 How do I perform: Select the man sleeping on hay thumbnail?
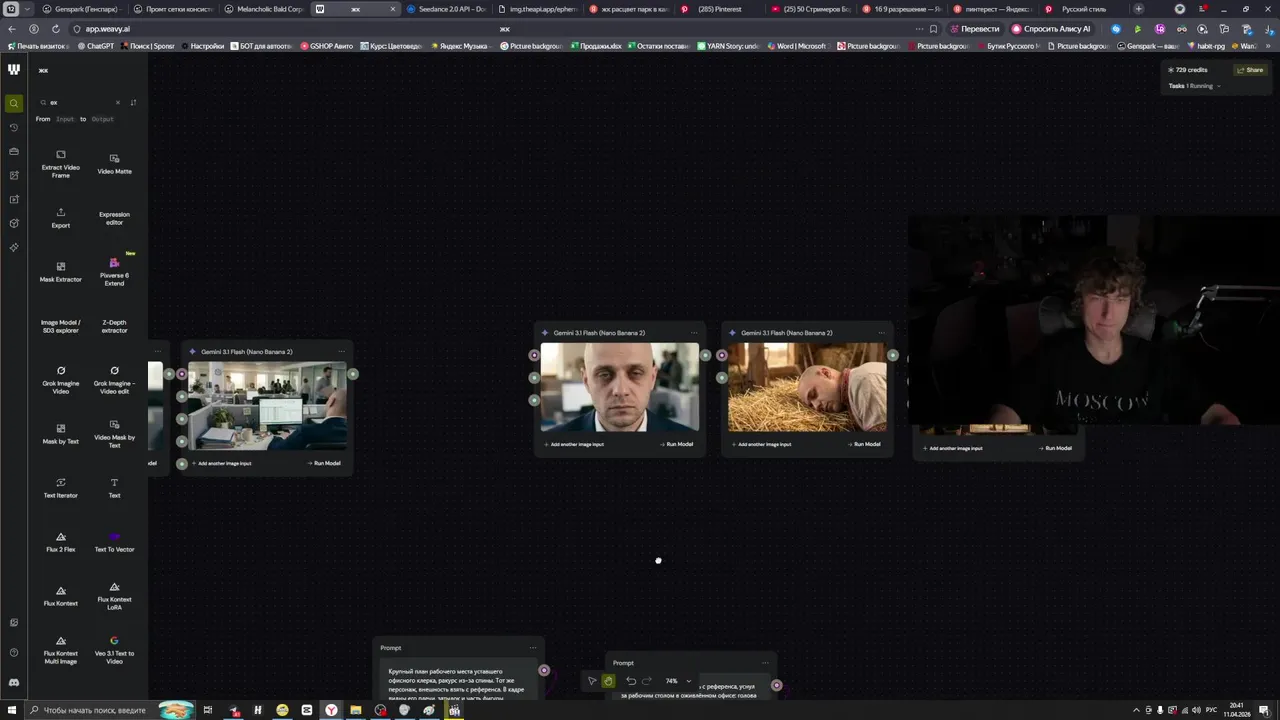pyautogui.click(x=807, y=387)
